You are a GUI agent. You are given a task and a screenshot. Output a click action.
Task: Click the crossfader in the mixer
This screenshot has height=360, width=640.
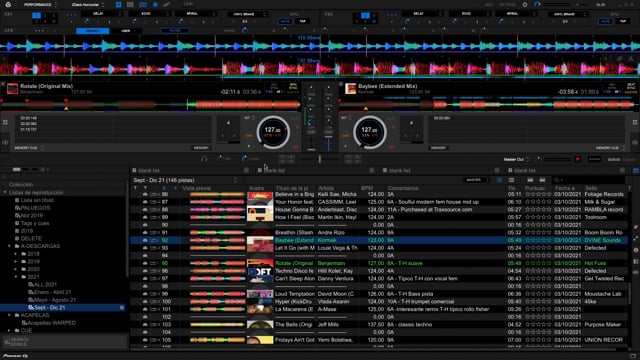point(320,159)
